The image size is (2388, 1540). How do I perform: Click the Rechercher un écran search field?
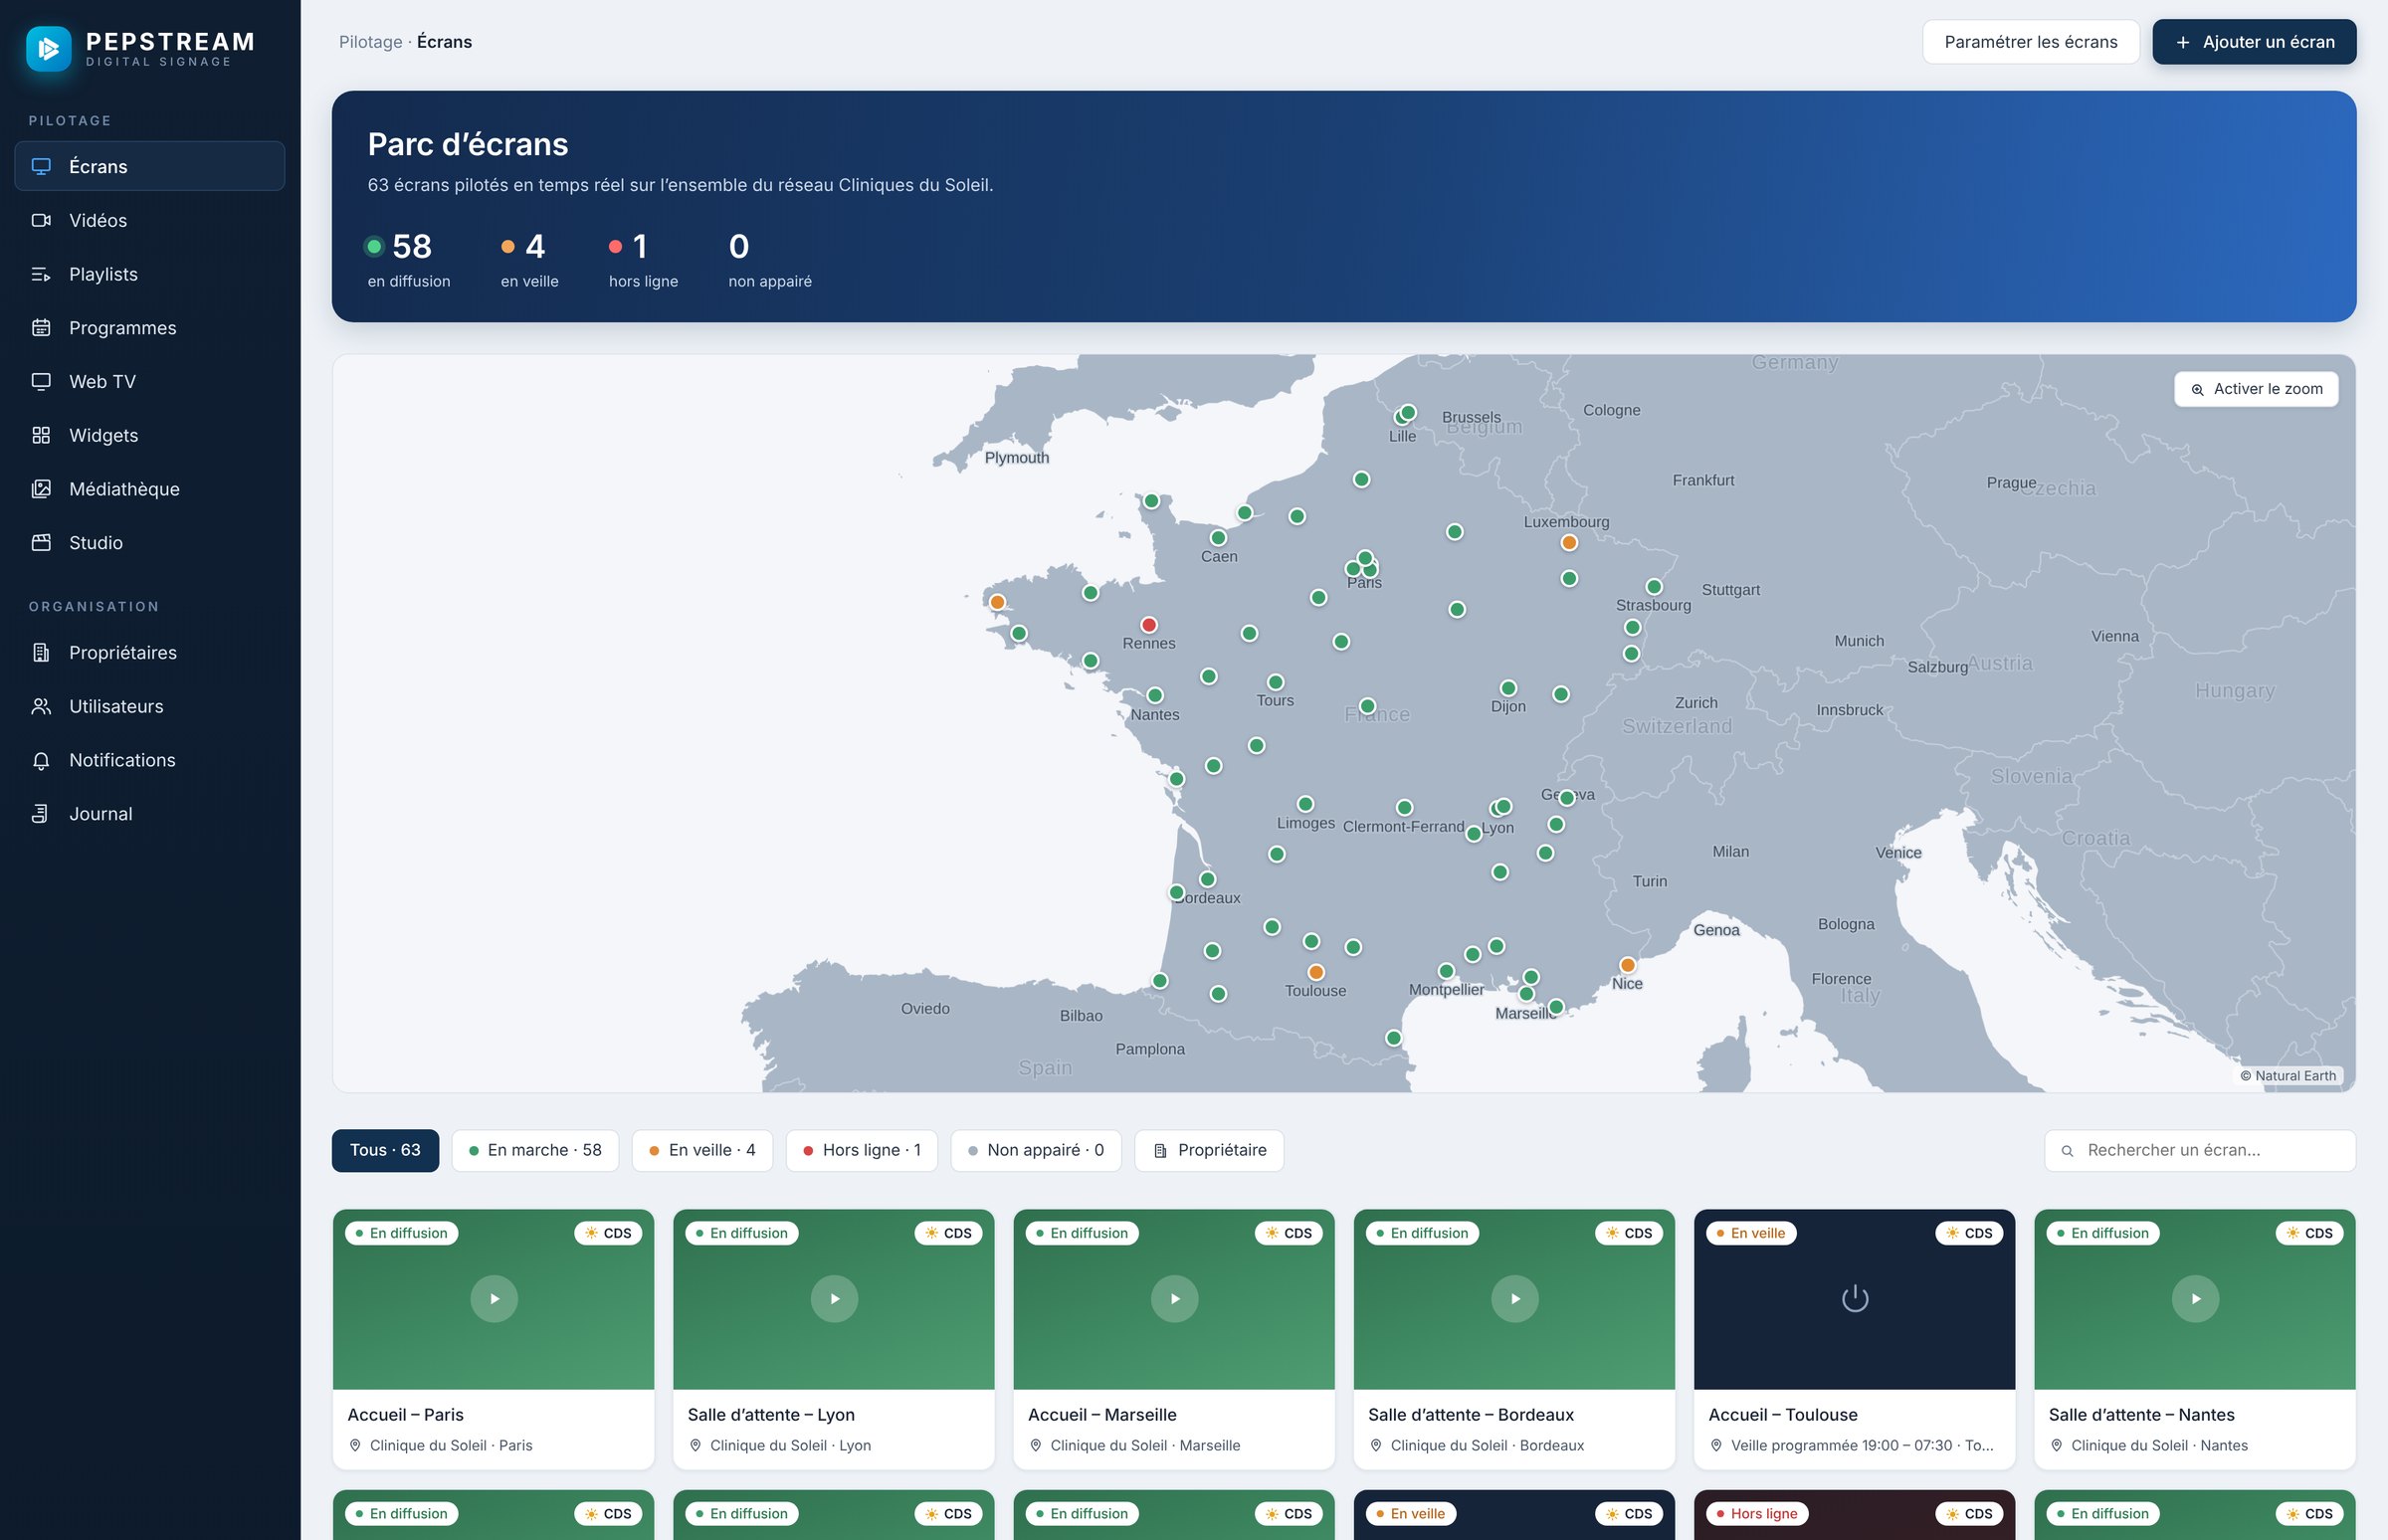[x=2200, y=1150]
